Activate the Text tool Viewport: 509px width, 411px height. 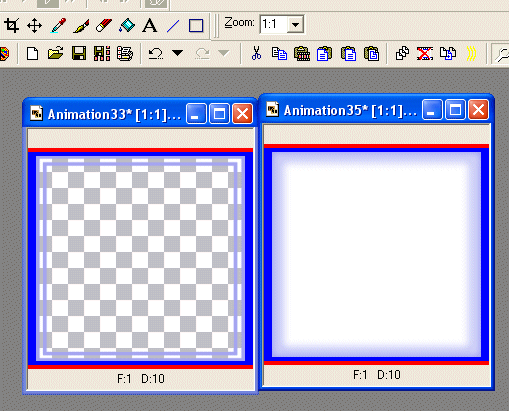click(150, 26)
